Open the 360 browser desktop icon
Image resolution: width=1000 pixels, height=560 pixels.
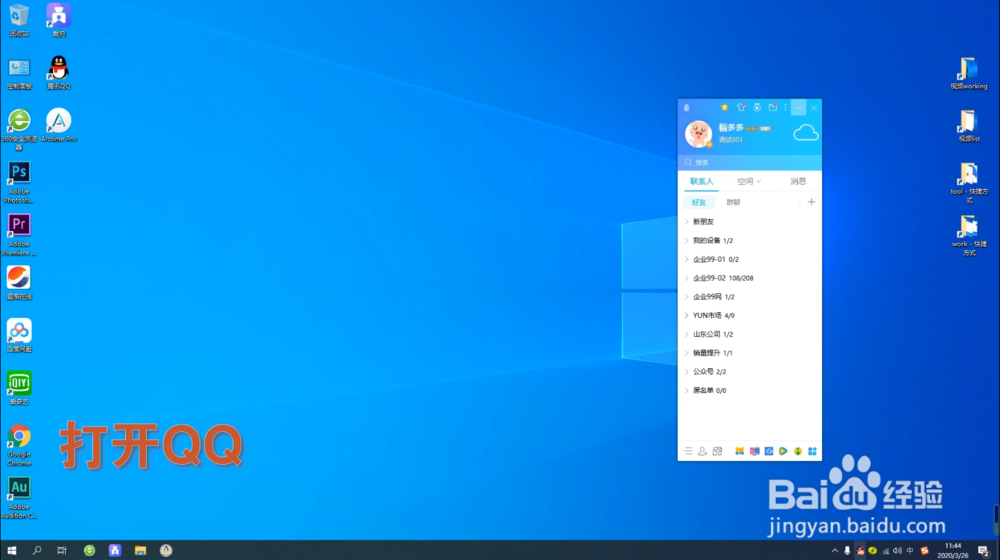(x=19, y=129)
